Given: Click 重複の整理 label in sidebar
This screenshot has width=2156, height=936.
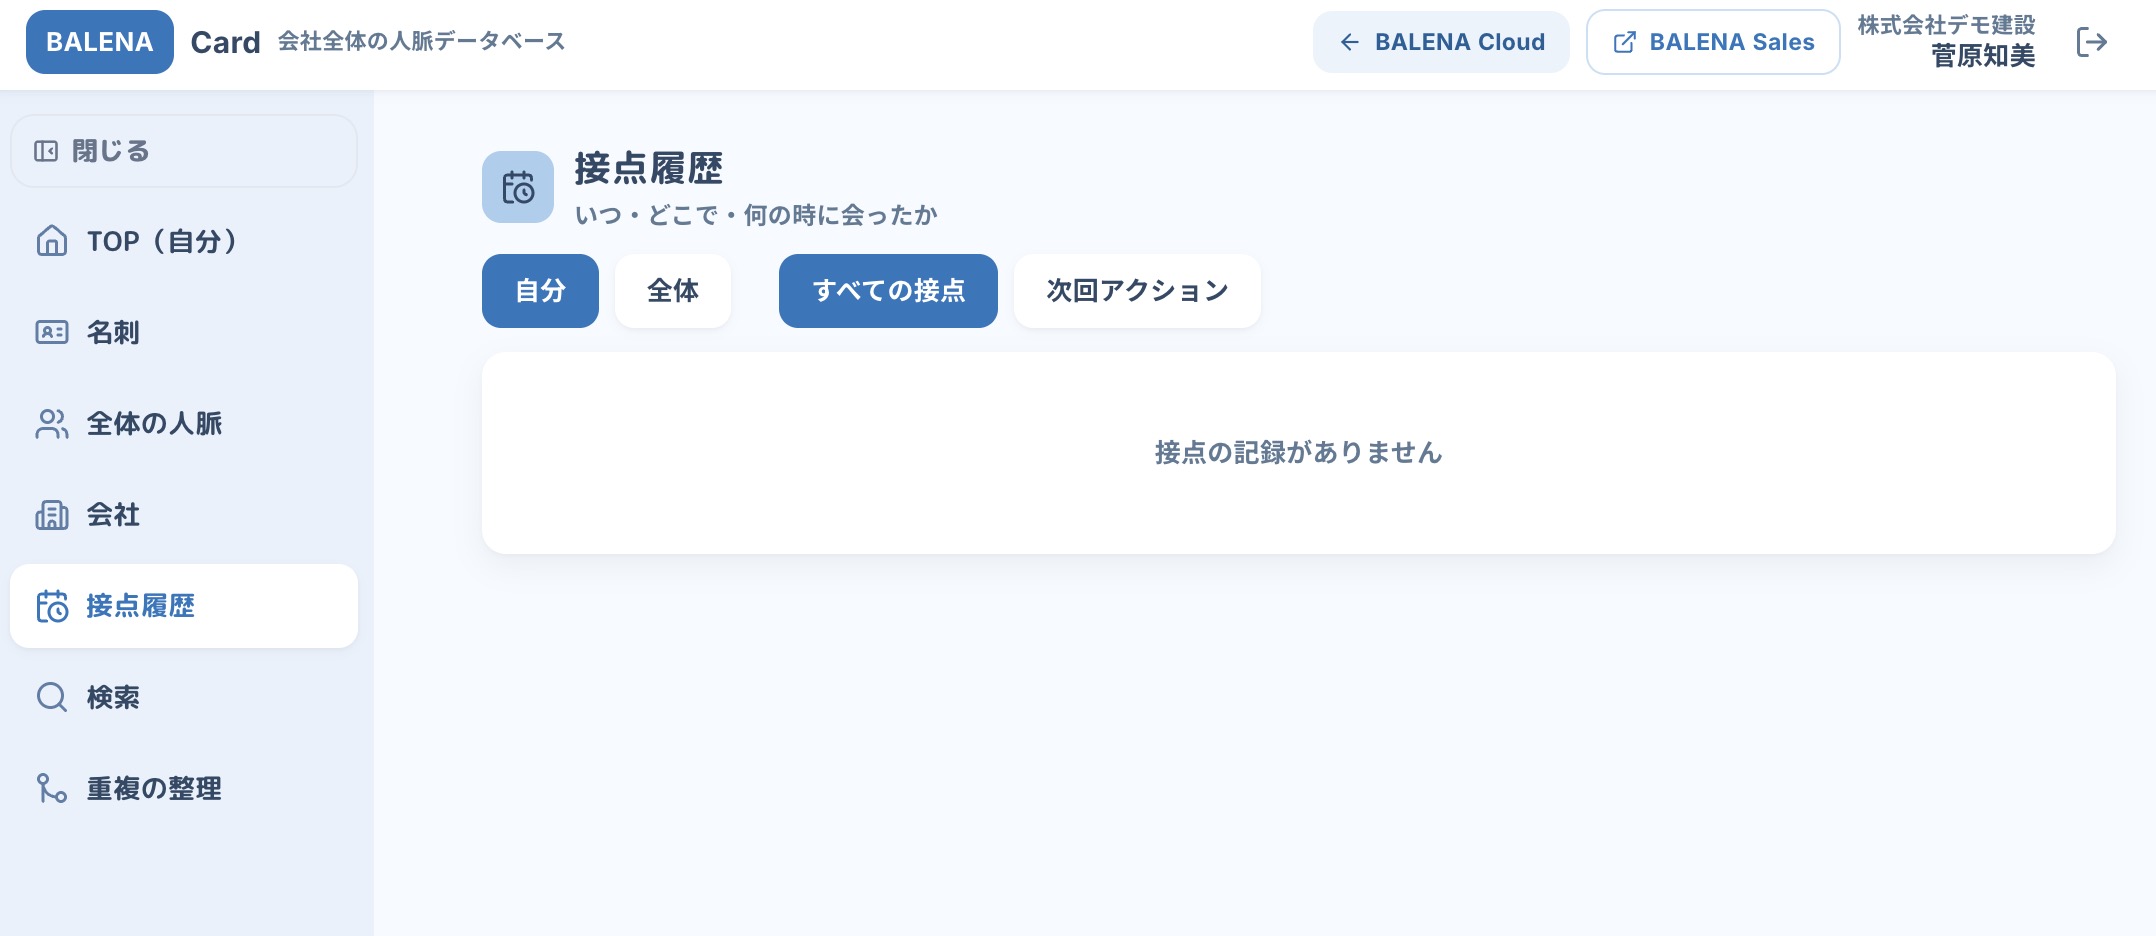Looking at the screenshot, I should point(154,788).
